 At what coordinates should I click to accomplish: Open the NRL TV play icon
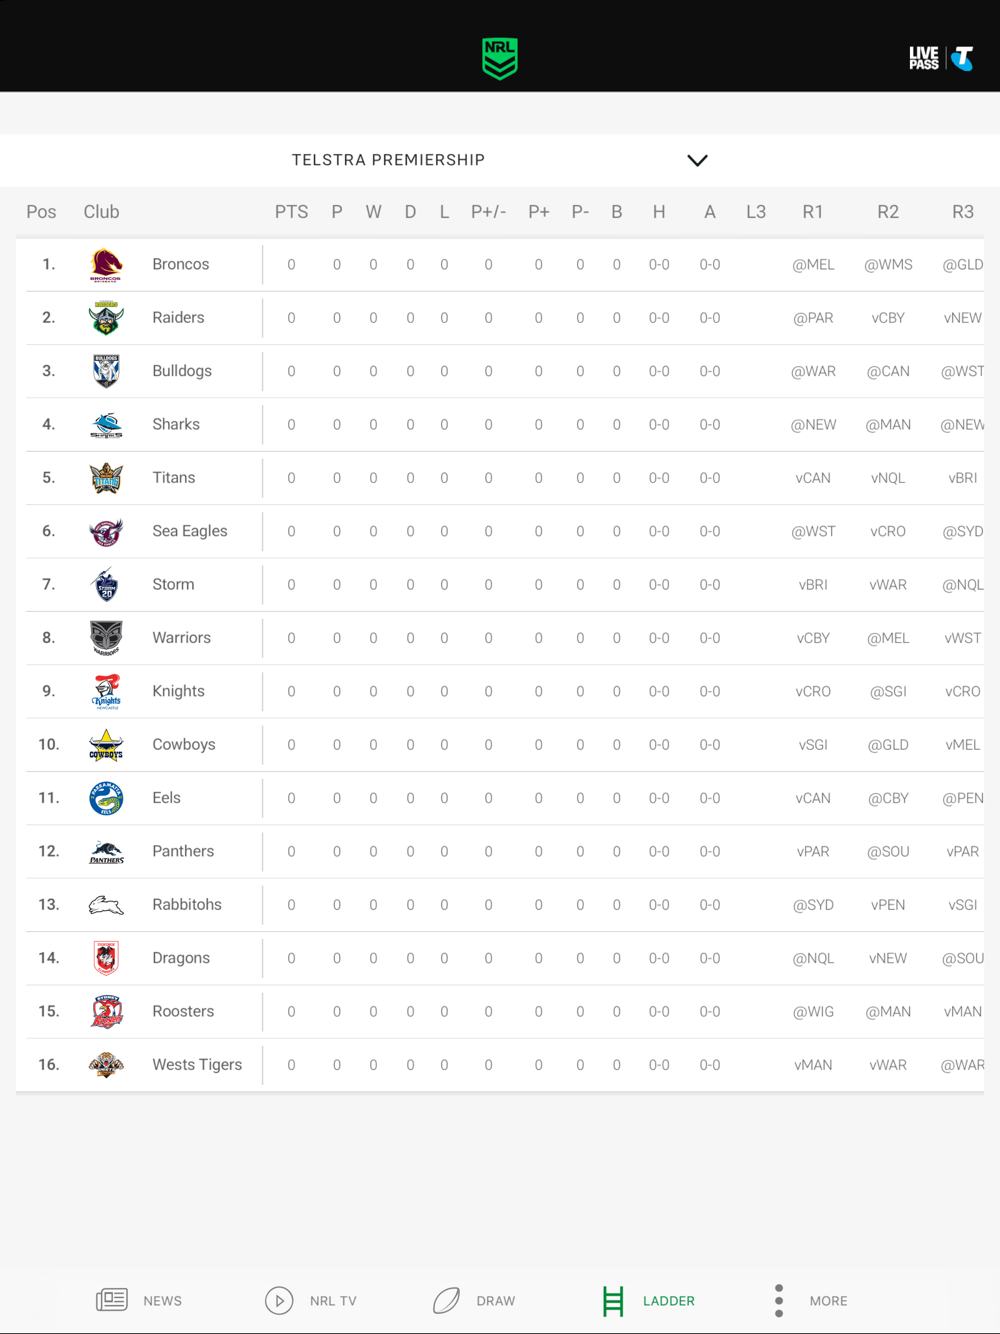(x=279, y=1300)
